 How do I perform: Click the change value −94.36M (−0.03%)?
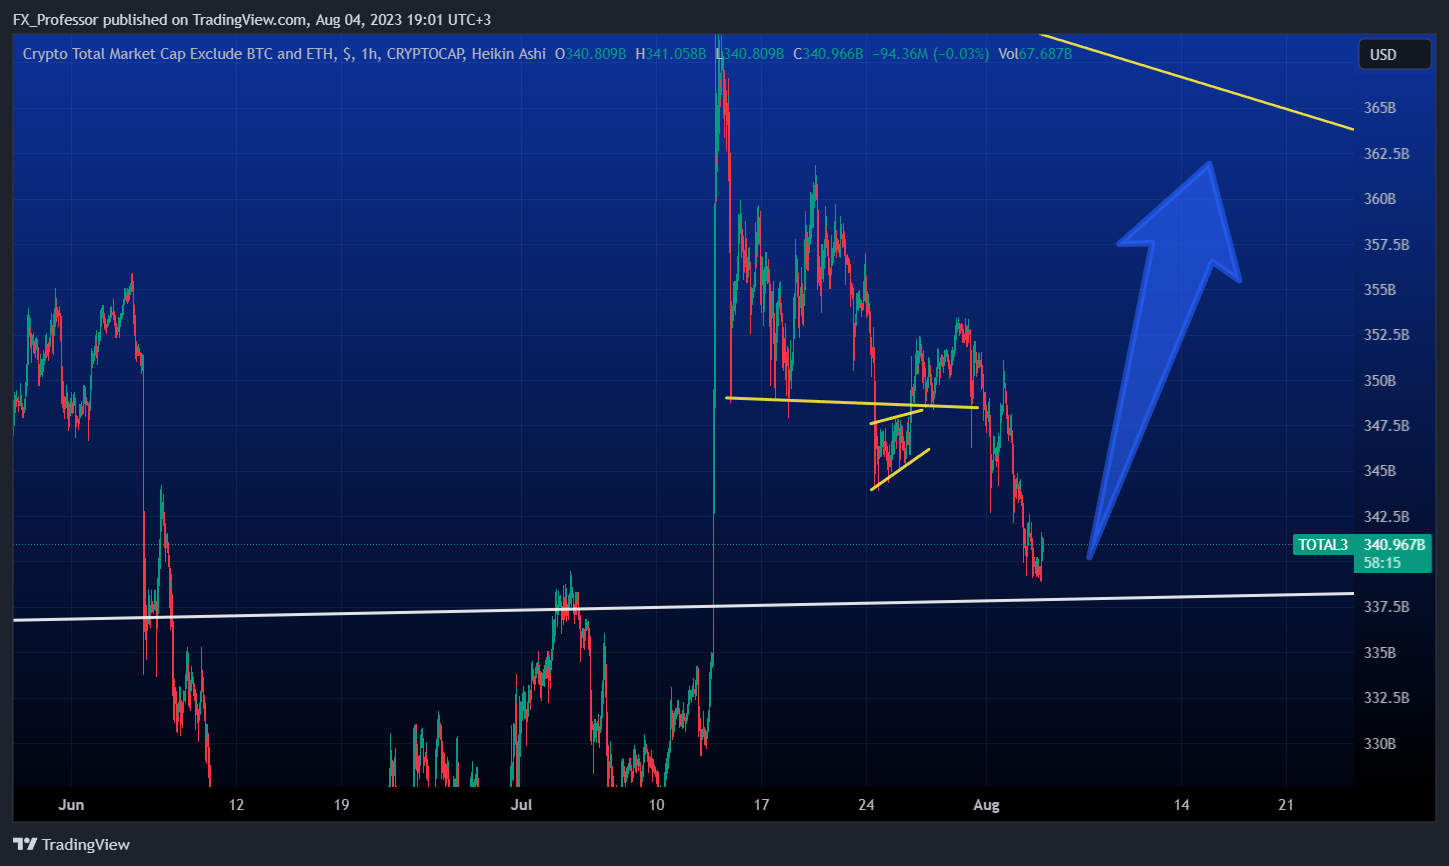pyautogui.click(x=930, y=54)
